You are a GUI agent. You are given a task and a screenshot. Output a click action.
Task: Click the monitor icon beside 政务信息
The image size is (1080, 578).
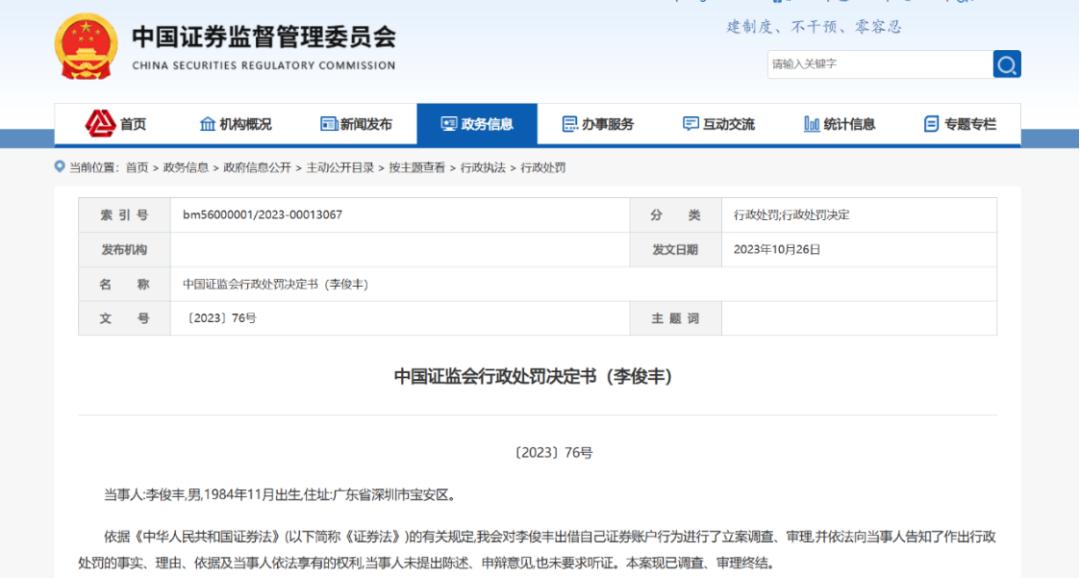point(449,124)
